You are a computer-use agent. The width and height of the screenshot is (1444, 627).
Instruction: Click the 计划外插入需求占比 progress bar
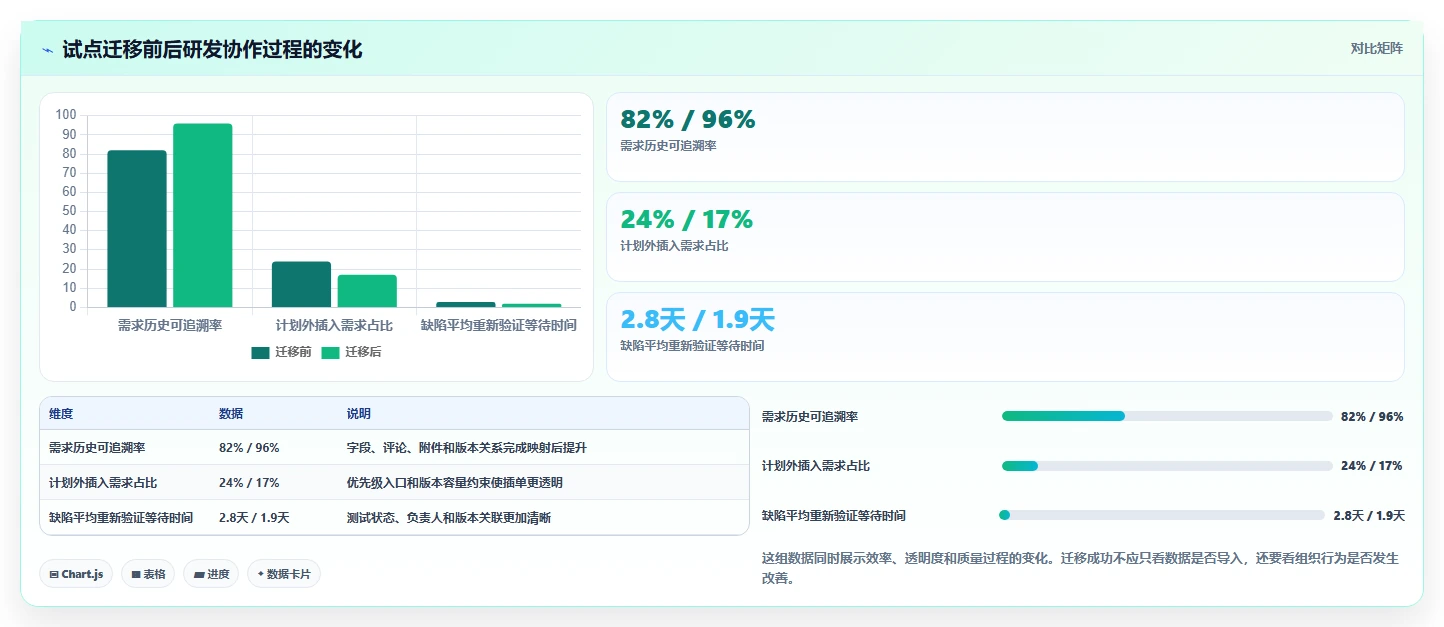click(x=1167, y=466)
